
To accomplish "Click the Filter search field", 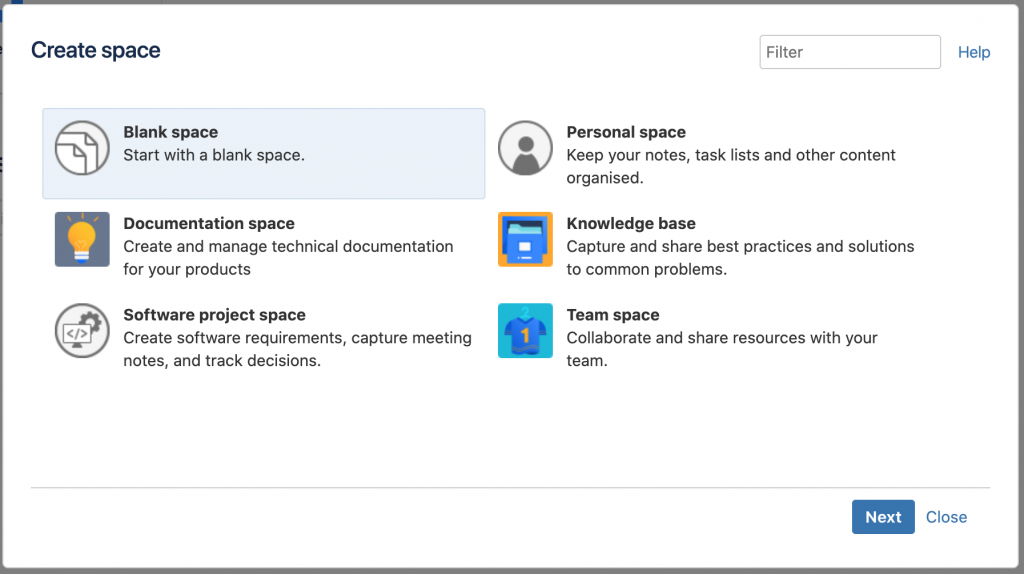I will (850, 52).
